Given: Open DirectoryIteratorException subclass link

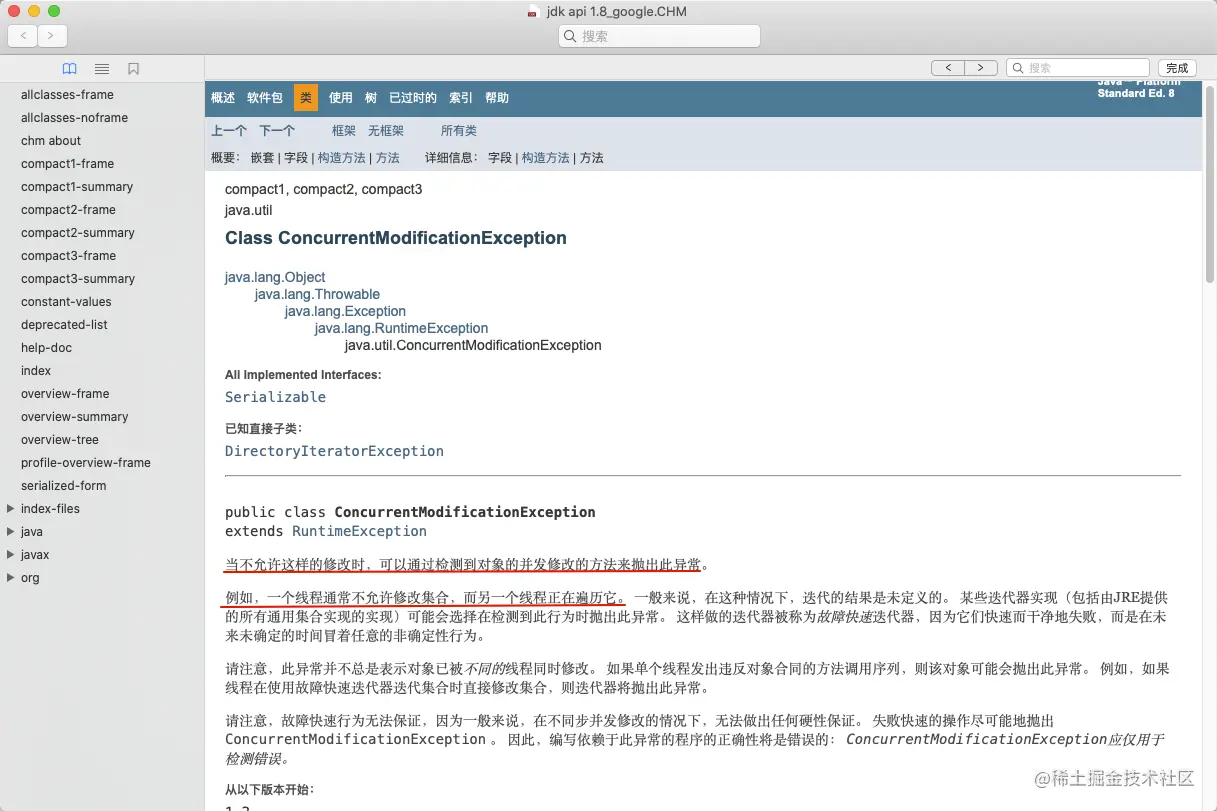Looking at the screenshot, I should coord(334,451).
